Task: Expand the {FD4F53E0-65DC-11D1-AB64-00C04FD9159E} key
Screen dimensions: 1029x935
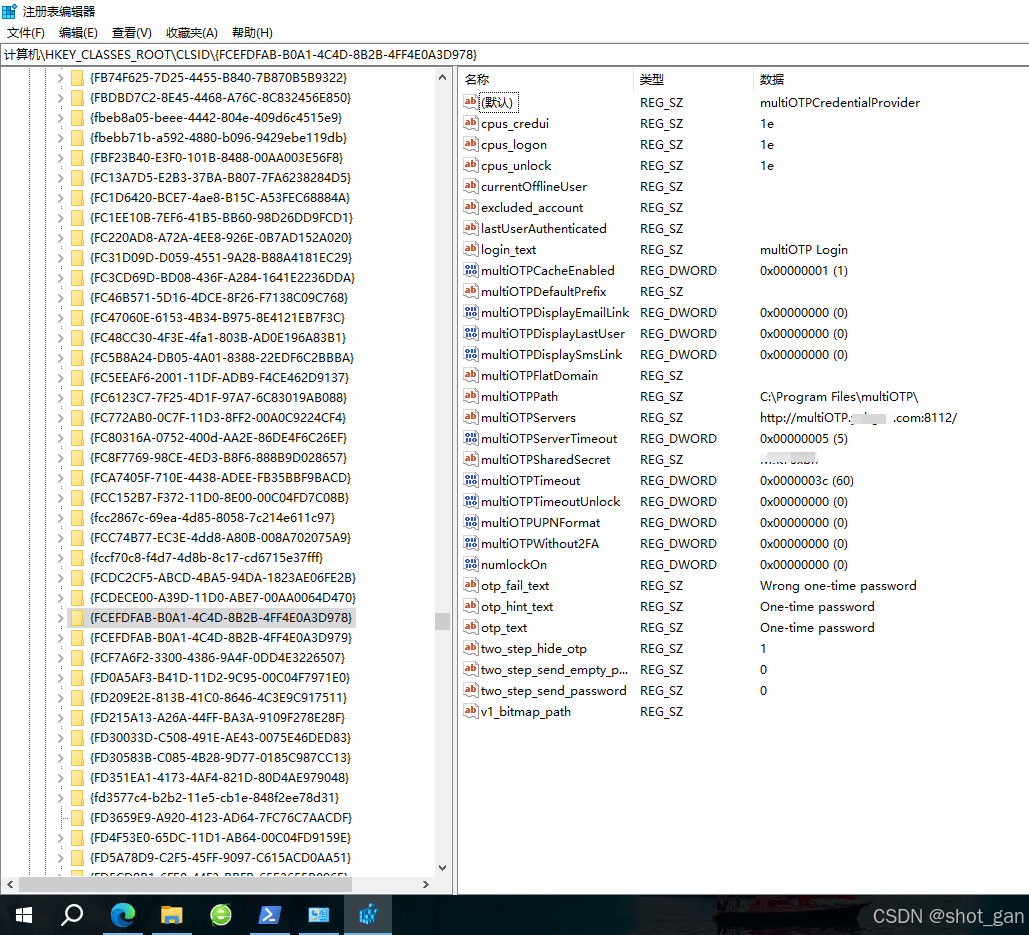Action: (x=60, y=838)
